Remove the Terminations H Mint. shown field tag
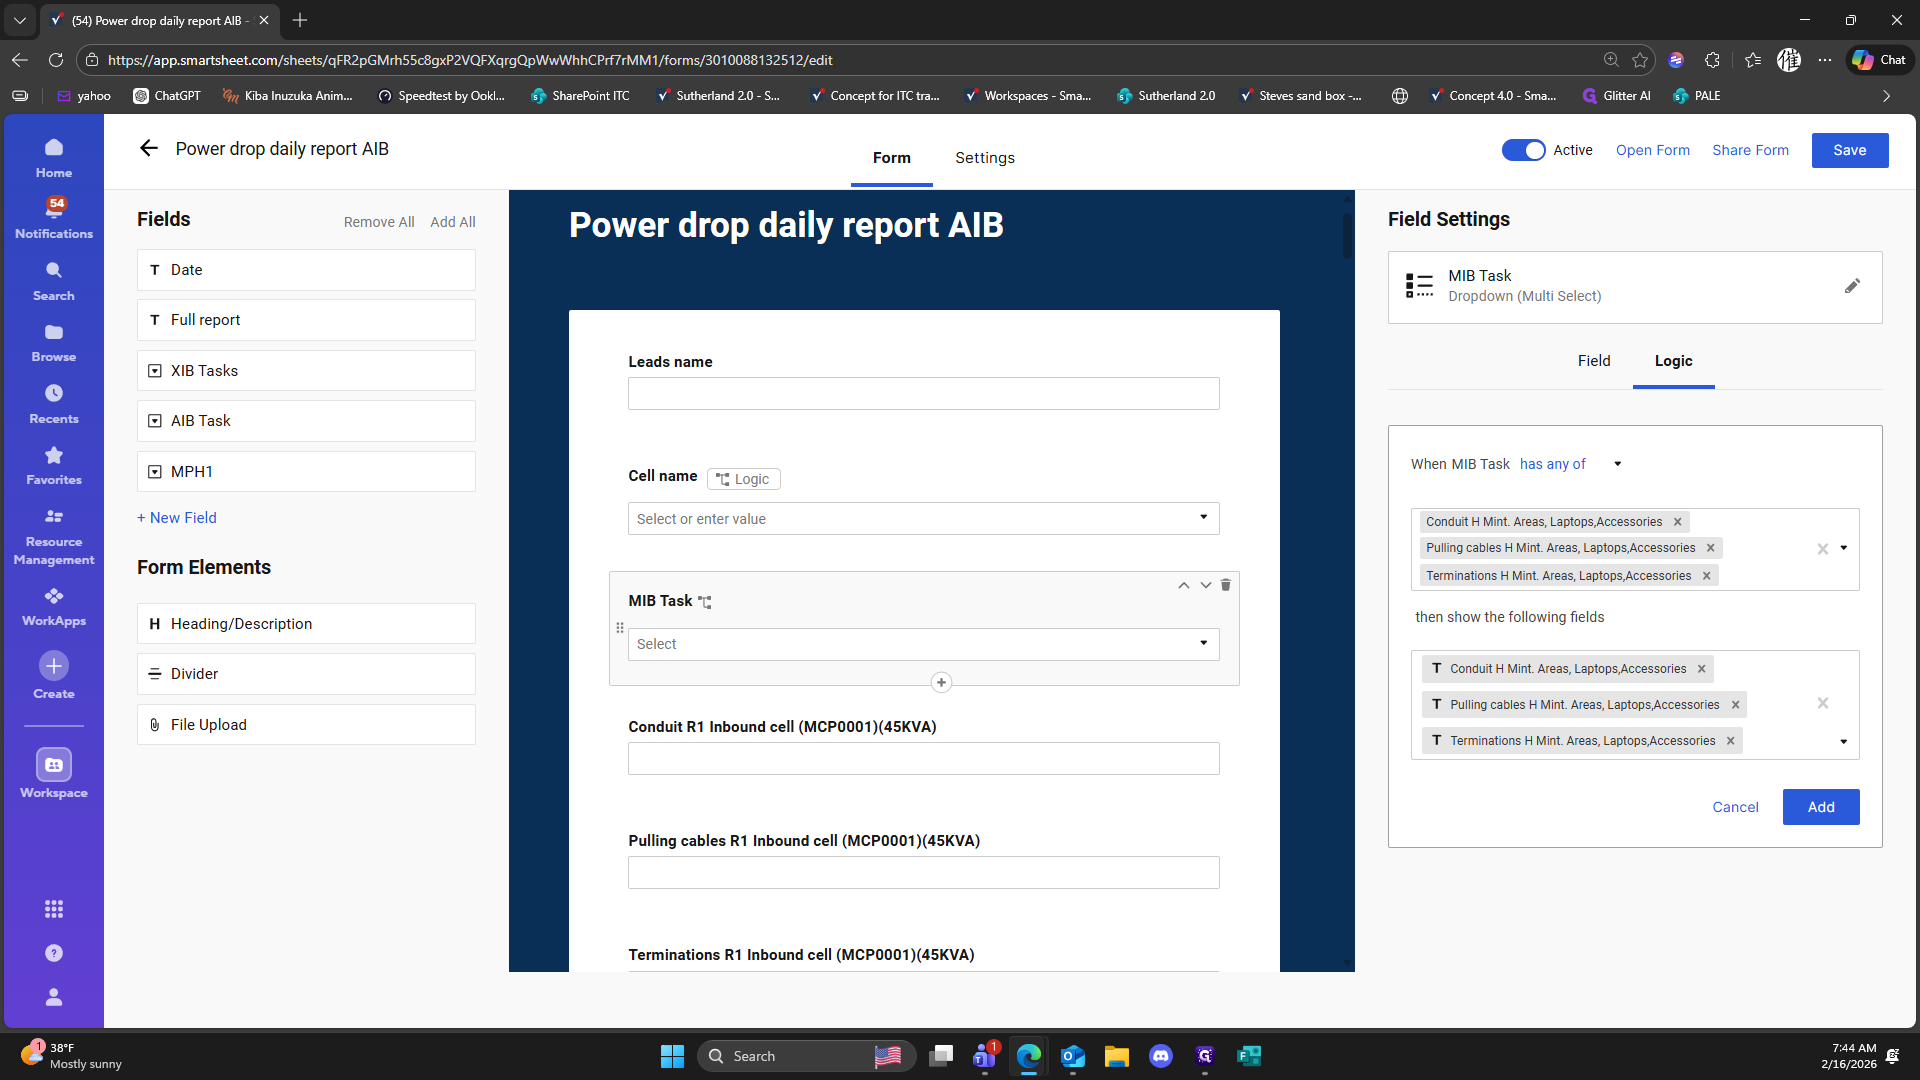 1730,741
